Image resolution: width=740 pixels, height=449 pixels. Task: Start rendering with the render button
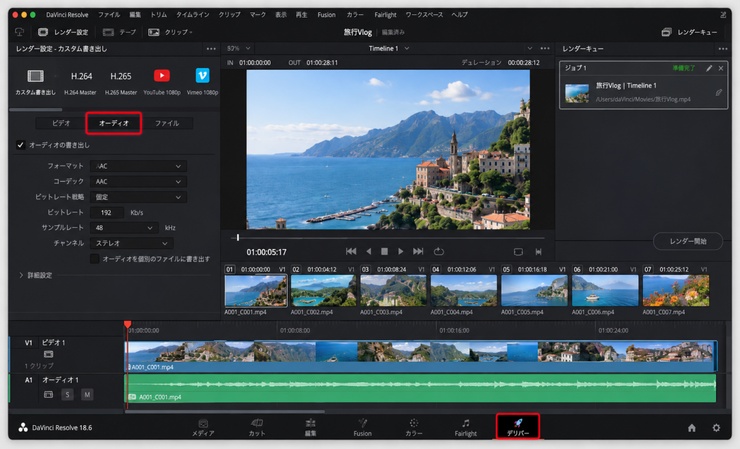(688, 241)
